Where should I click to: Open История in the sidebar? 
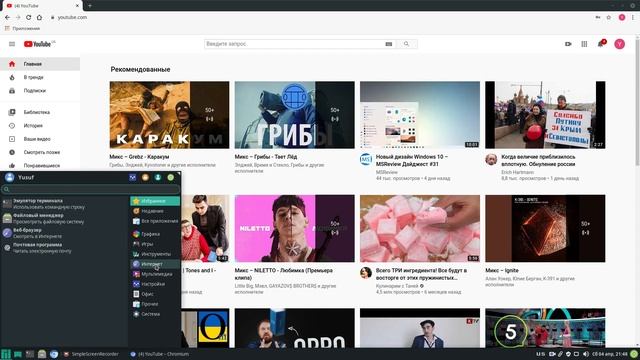40,126
